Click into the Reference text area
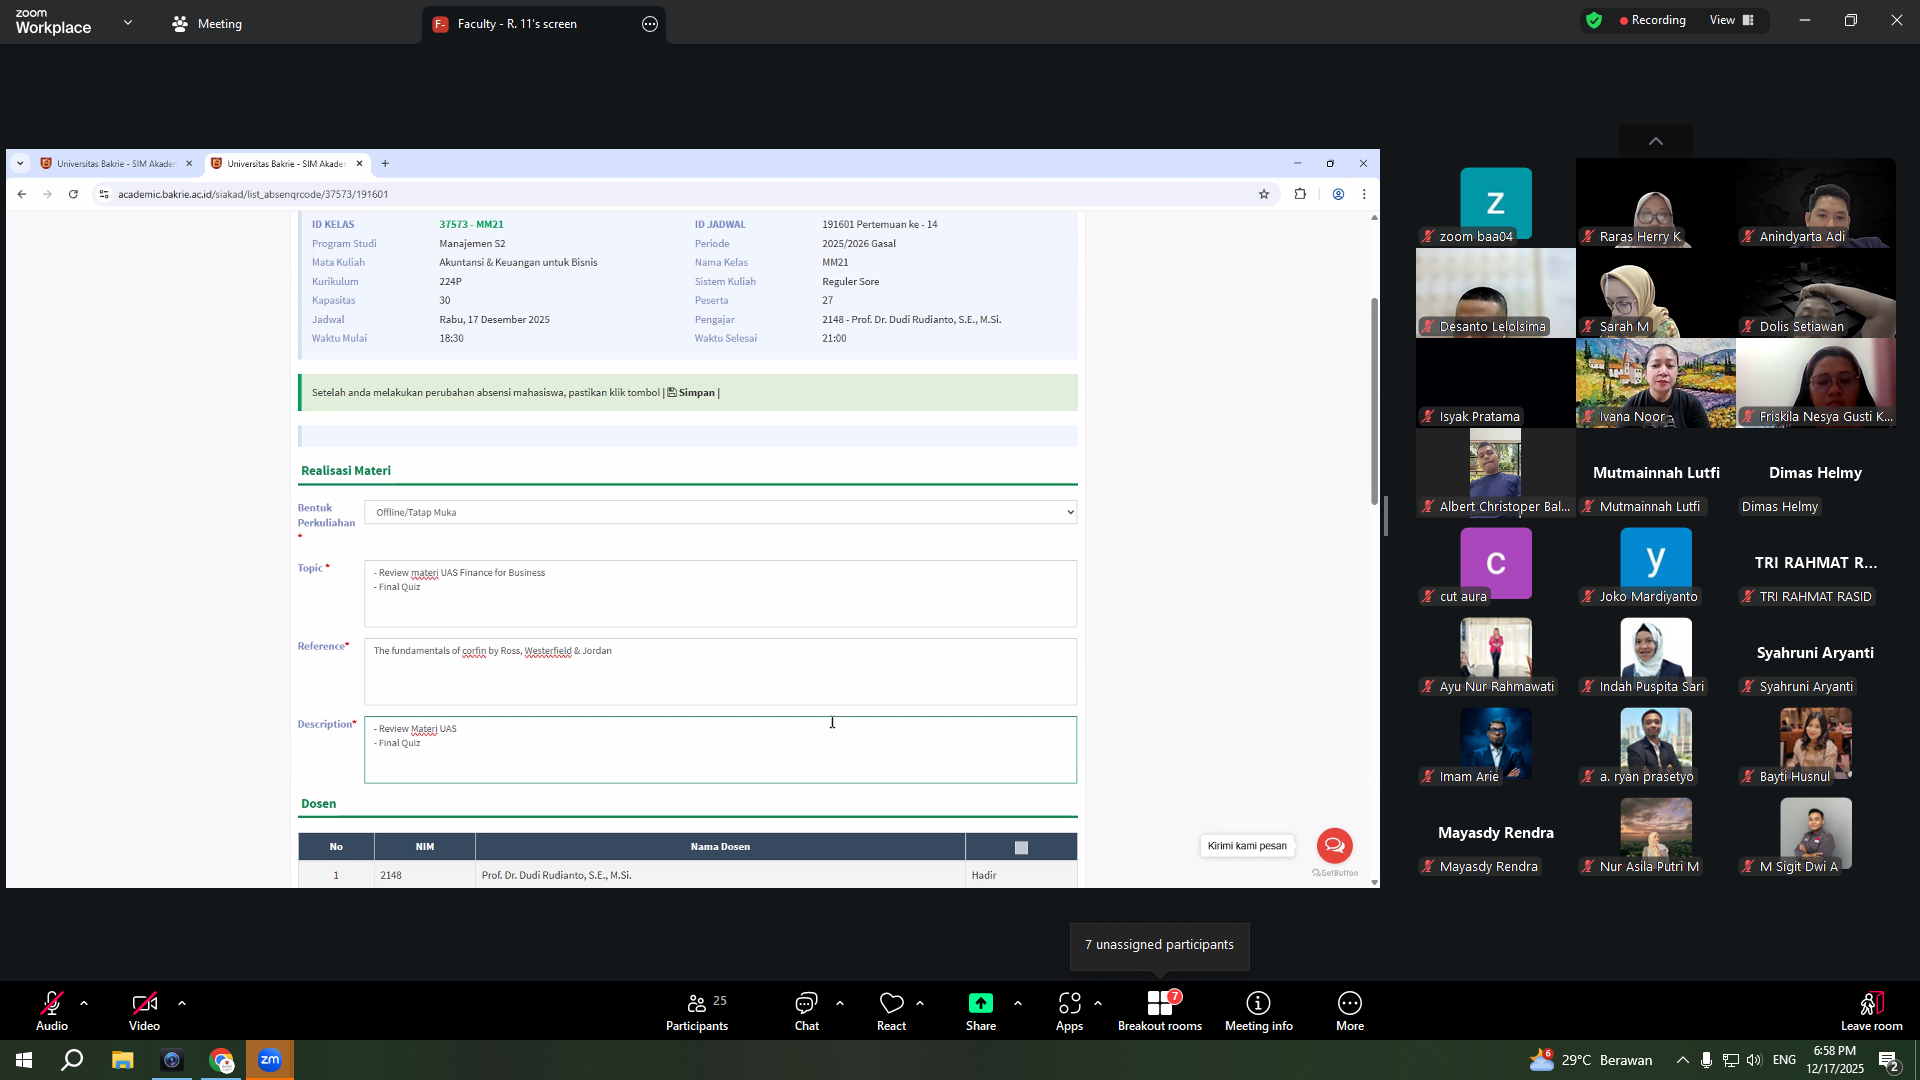1920x1080 pixels. pos(720,672)
